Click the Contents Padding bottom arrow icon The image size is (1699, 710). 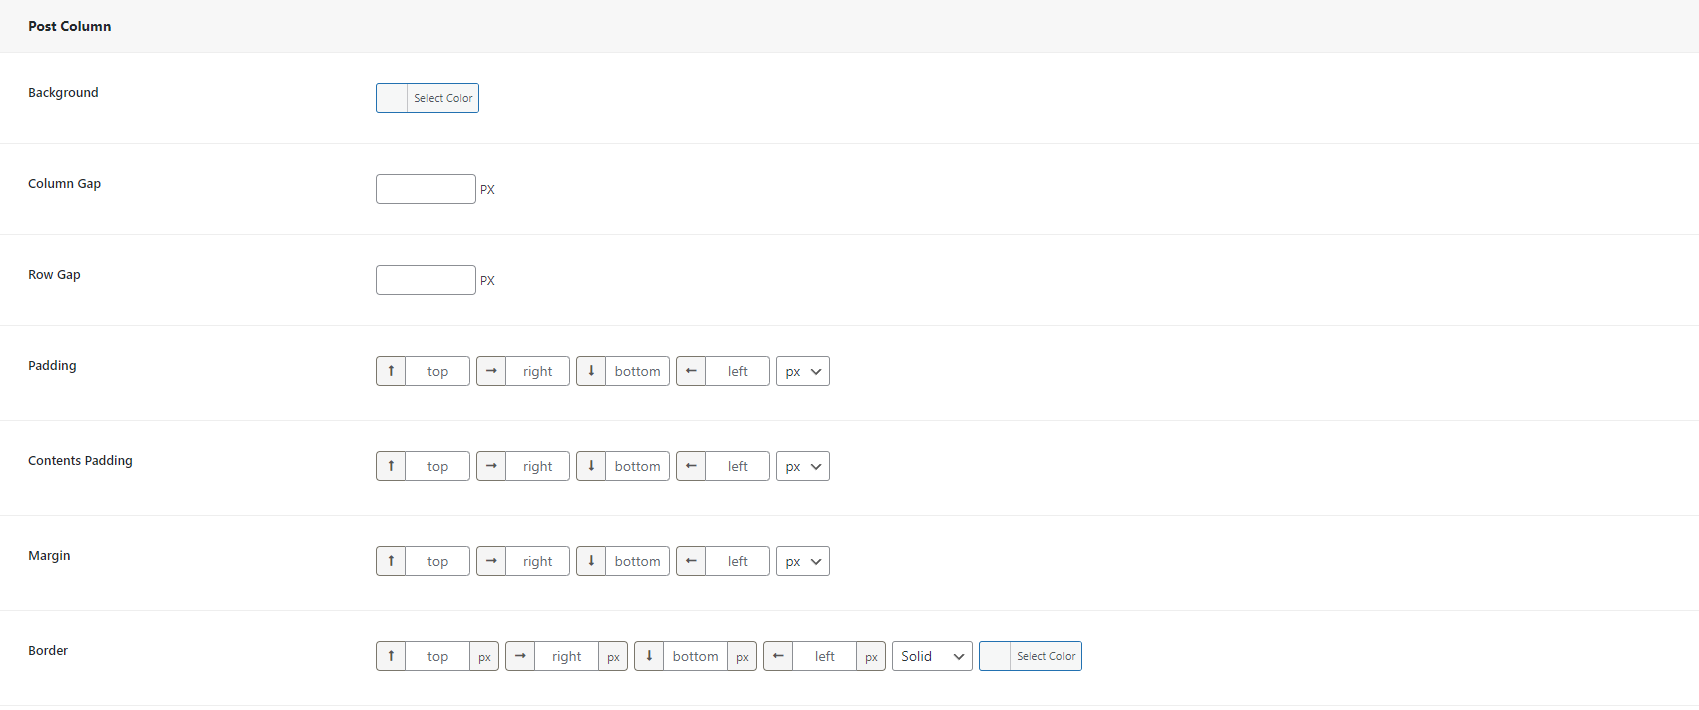[591, 466]
